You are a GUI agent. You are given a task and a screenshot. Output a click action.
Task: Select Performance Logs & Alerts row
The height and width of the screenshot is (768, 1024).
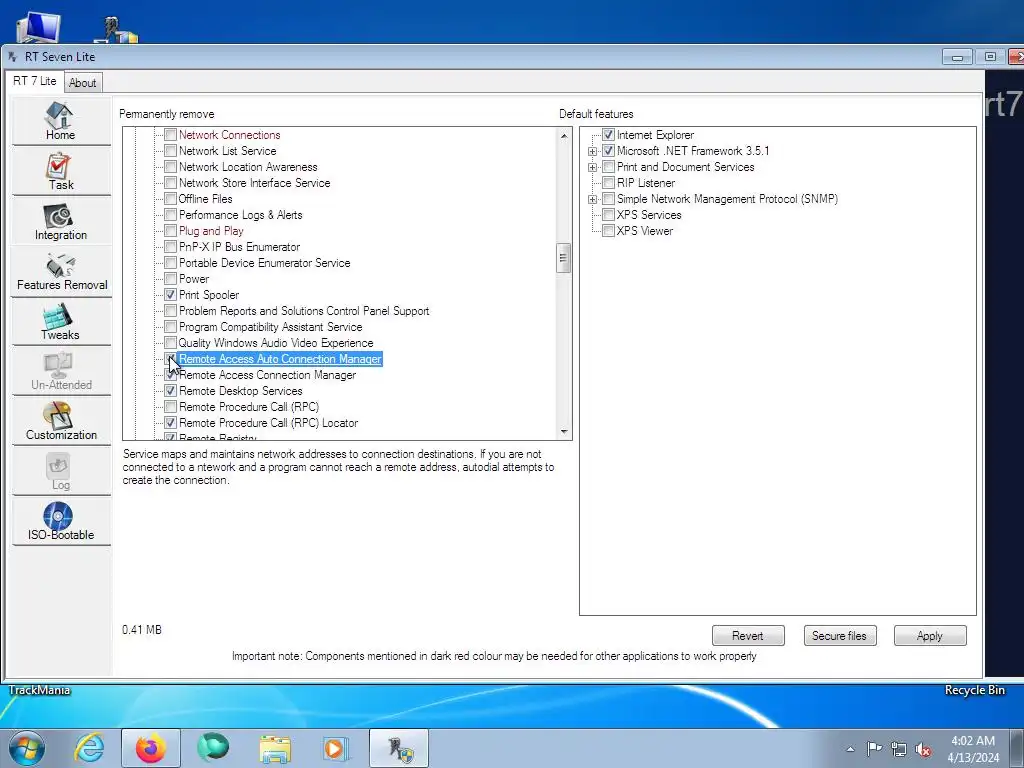tap(240, 215)
